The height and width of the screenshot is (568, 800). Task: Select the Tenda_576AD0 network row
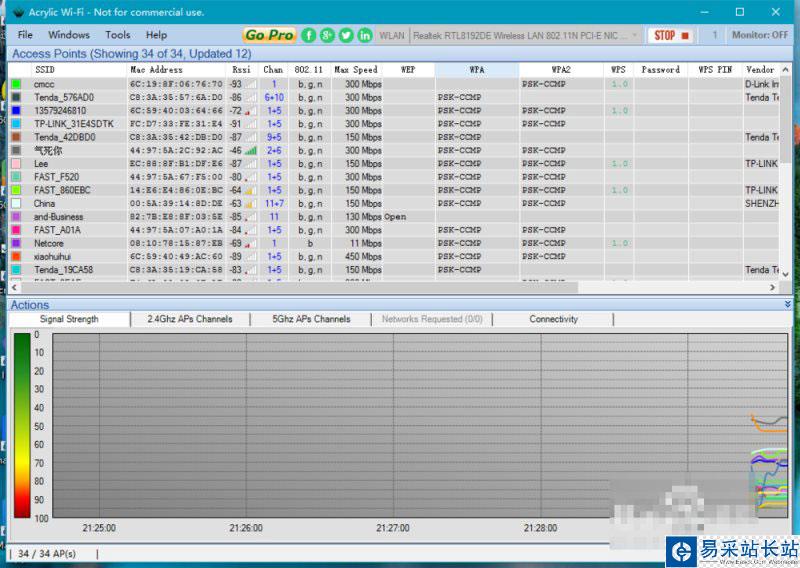pos(394,97)
